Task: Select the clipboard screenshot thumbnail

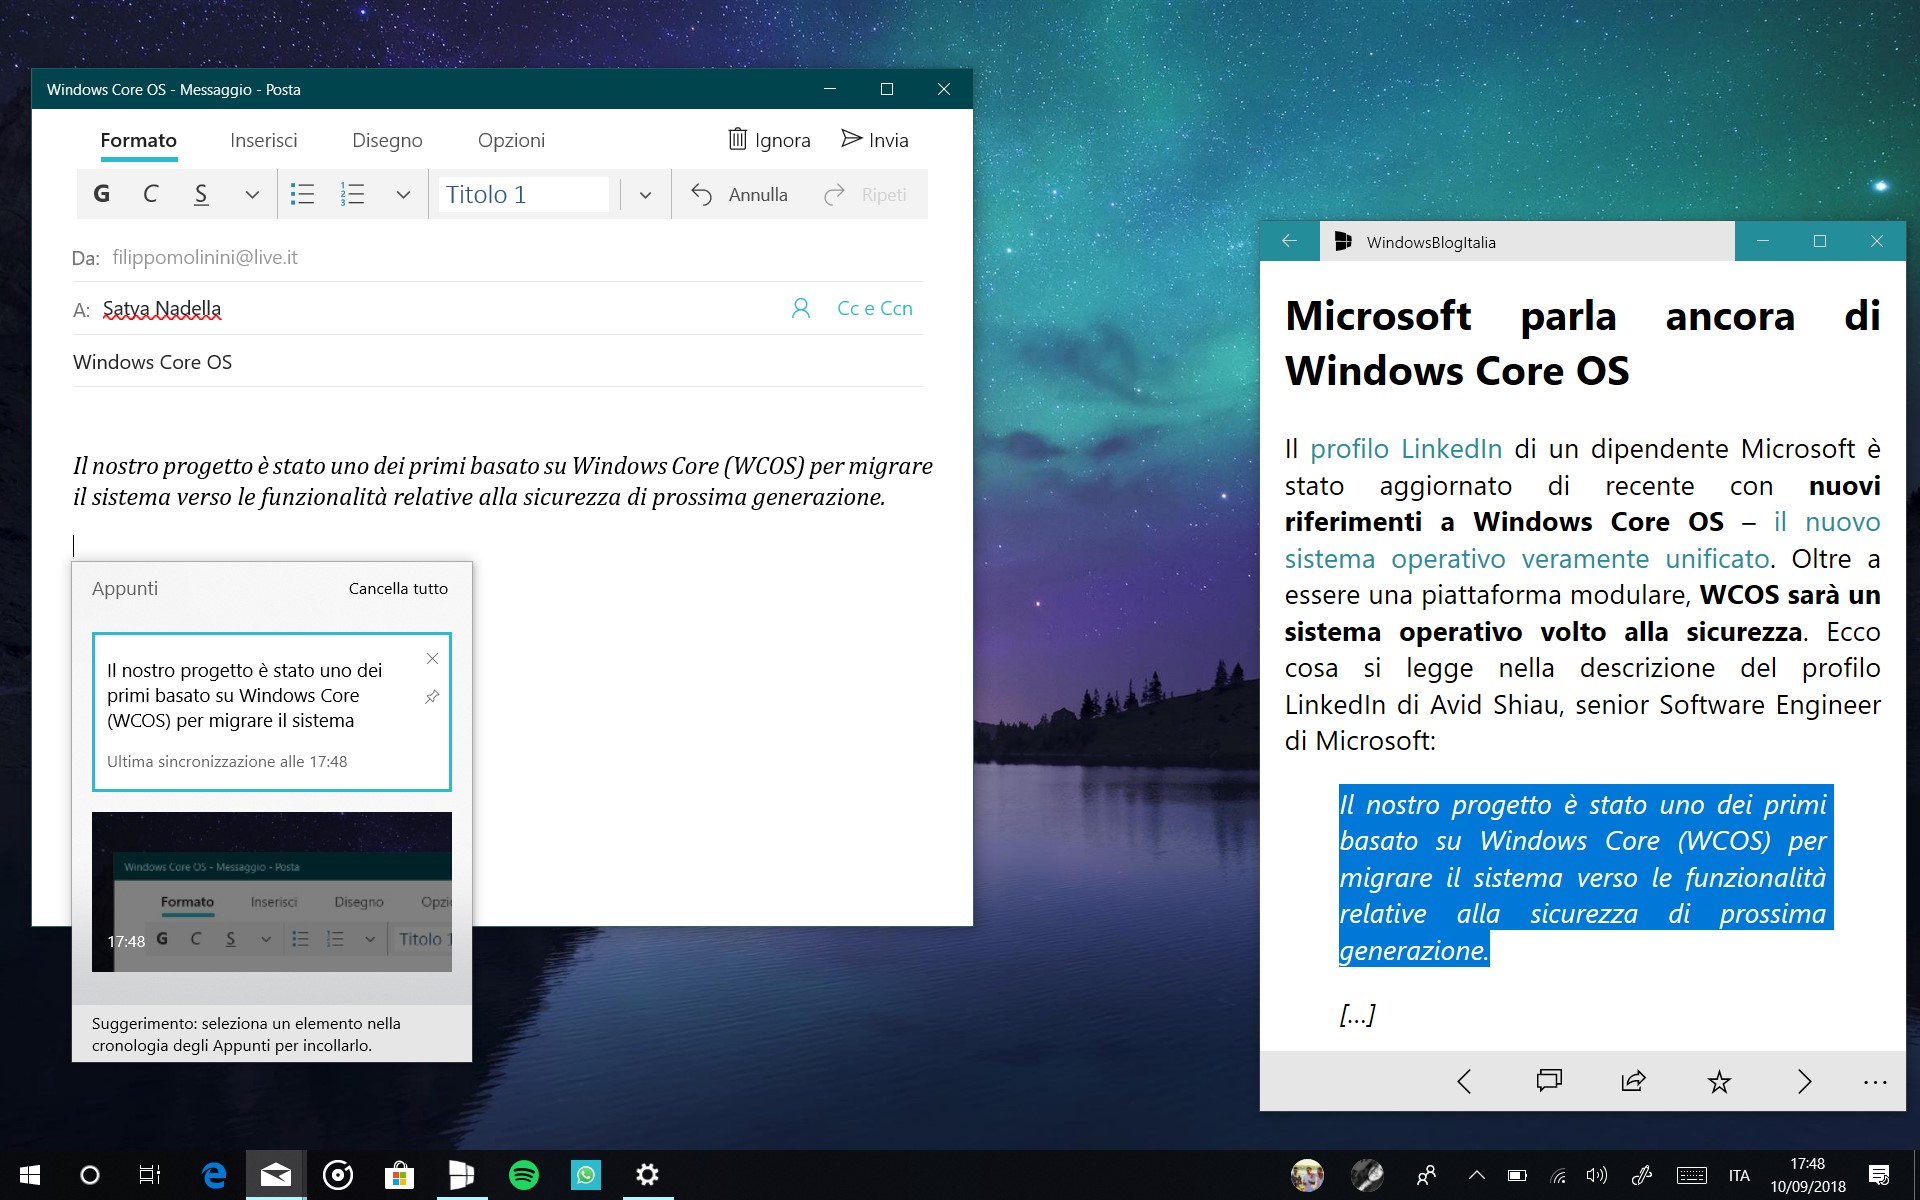Action: coord(271,890)
